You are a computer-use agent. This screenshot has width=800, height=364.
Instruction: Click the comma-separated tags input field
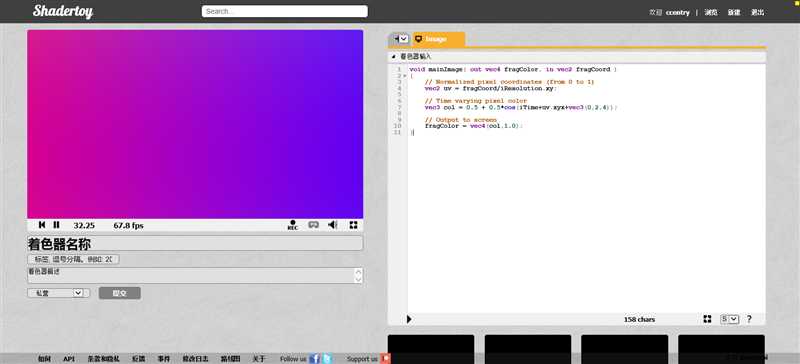(x=73, y=259)
